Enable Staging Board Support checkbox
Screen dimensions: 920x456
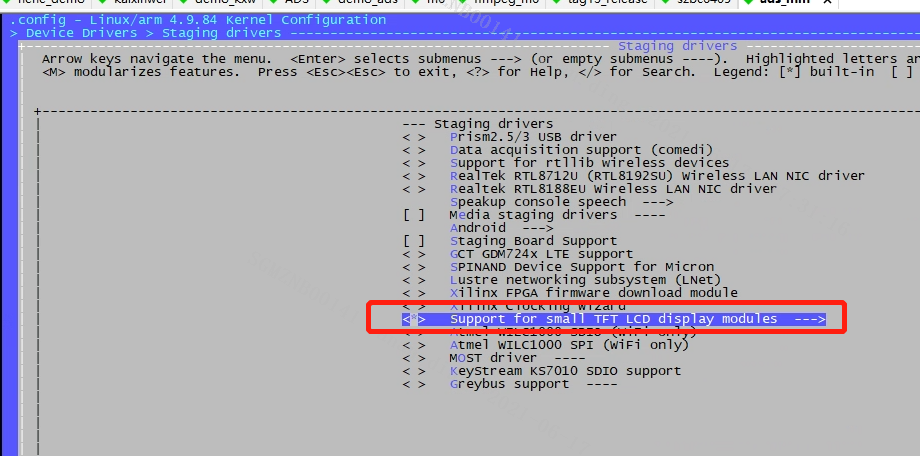pos(414,241)
